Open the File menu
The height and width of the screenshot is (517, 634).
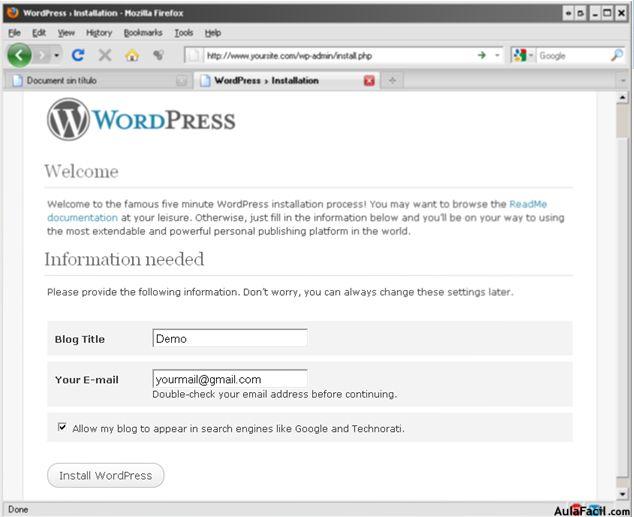tap(15, 33)
